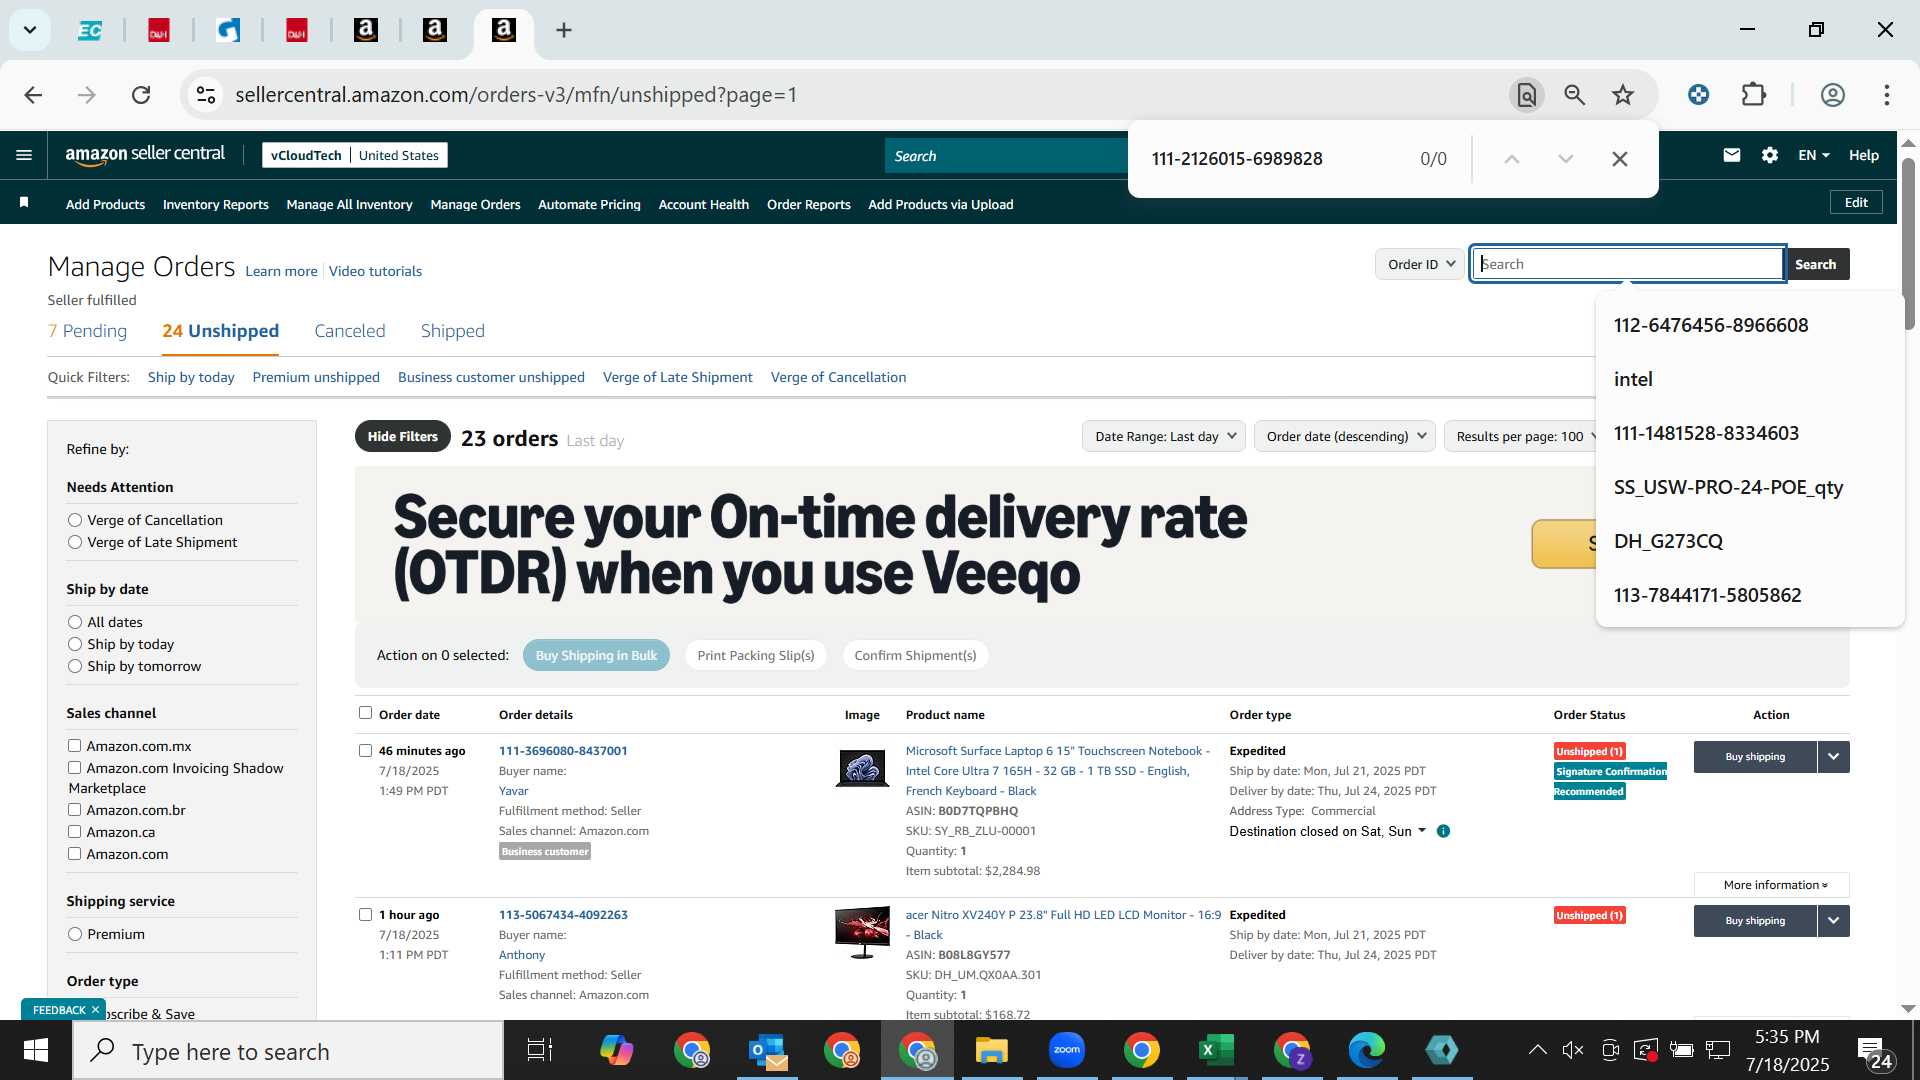Switch to the Canceled orders tab

click(x=350, y=331)
